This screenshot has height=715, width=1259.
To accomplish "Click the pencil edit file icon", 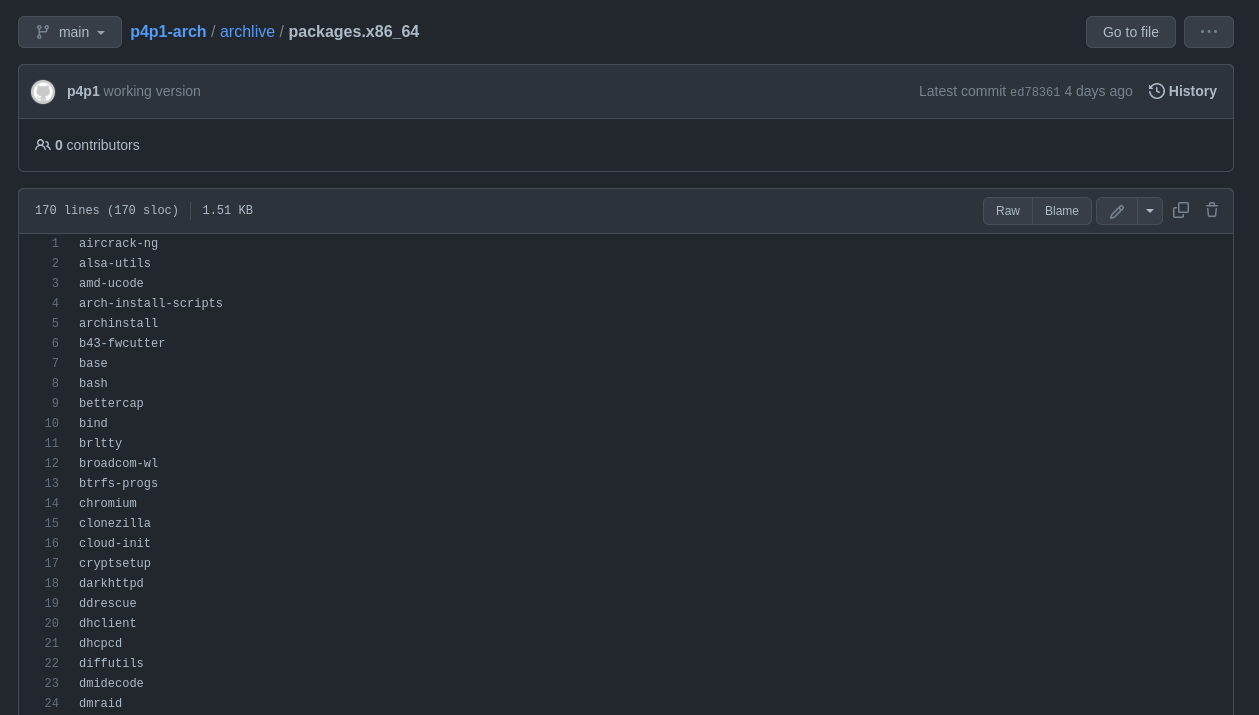I will 1117,211.
